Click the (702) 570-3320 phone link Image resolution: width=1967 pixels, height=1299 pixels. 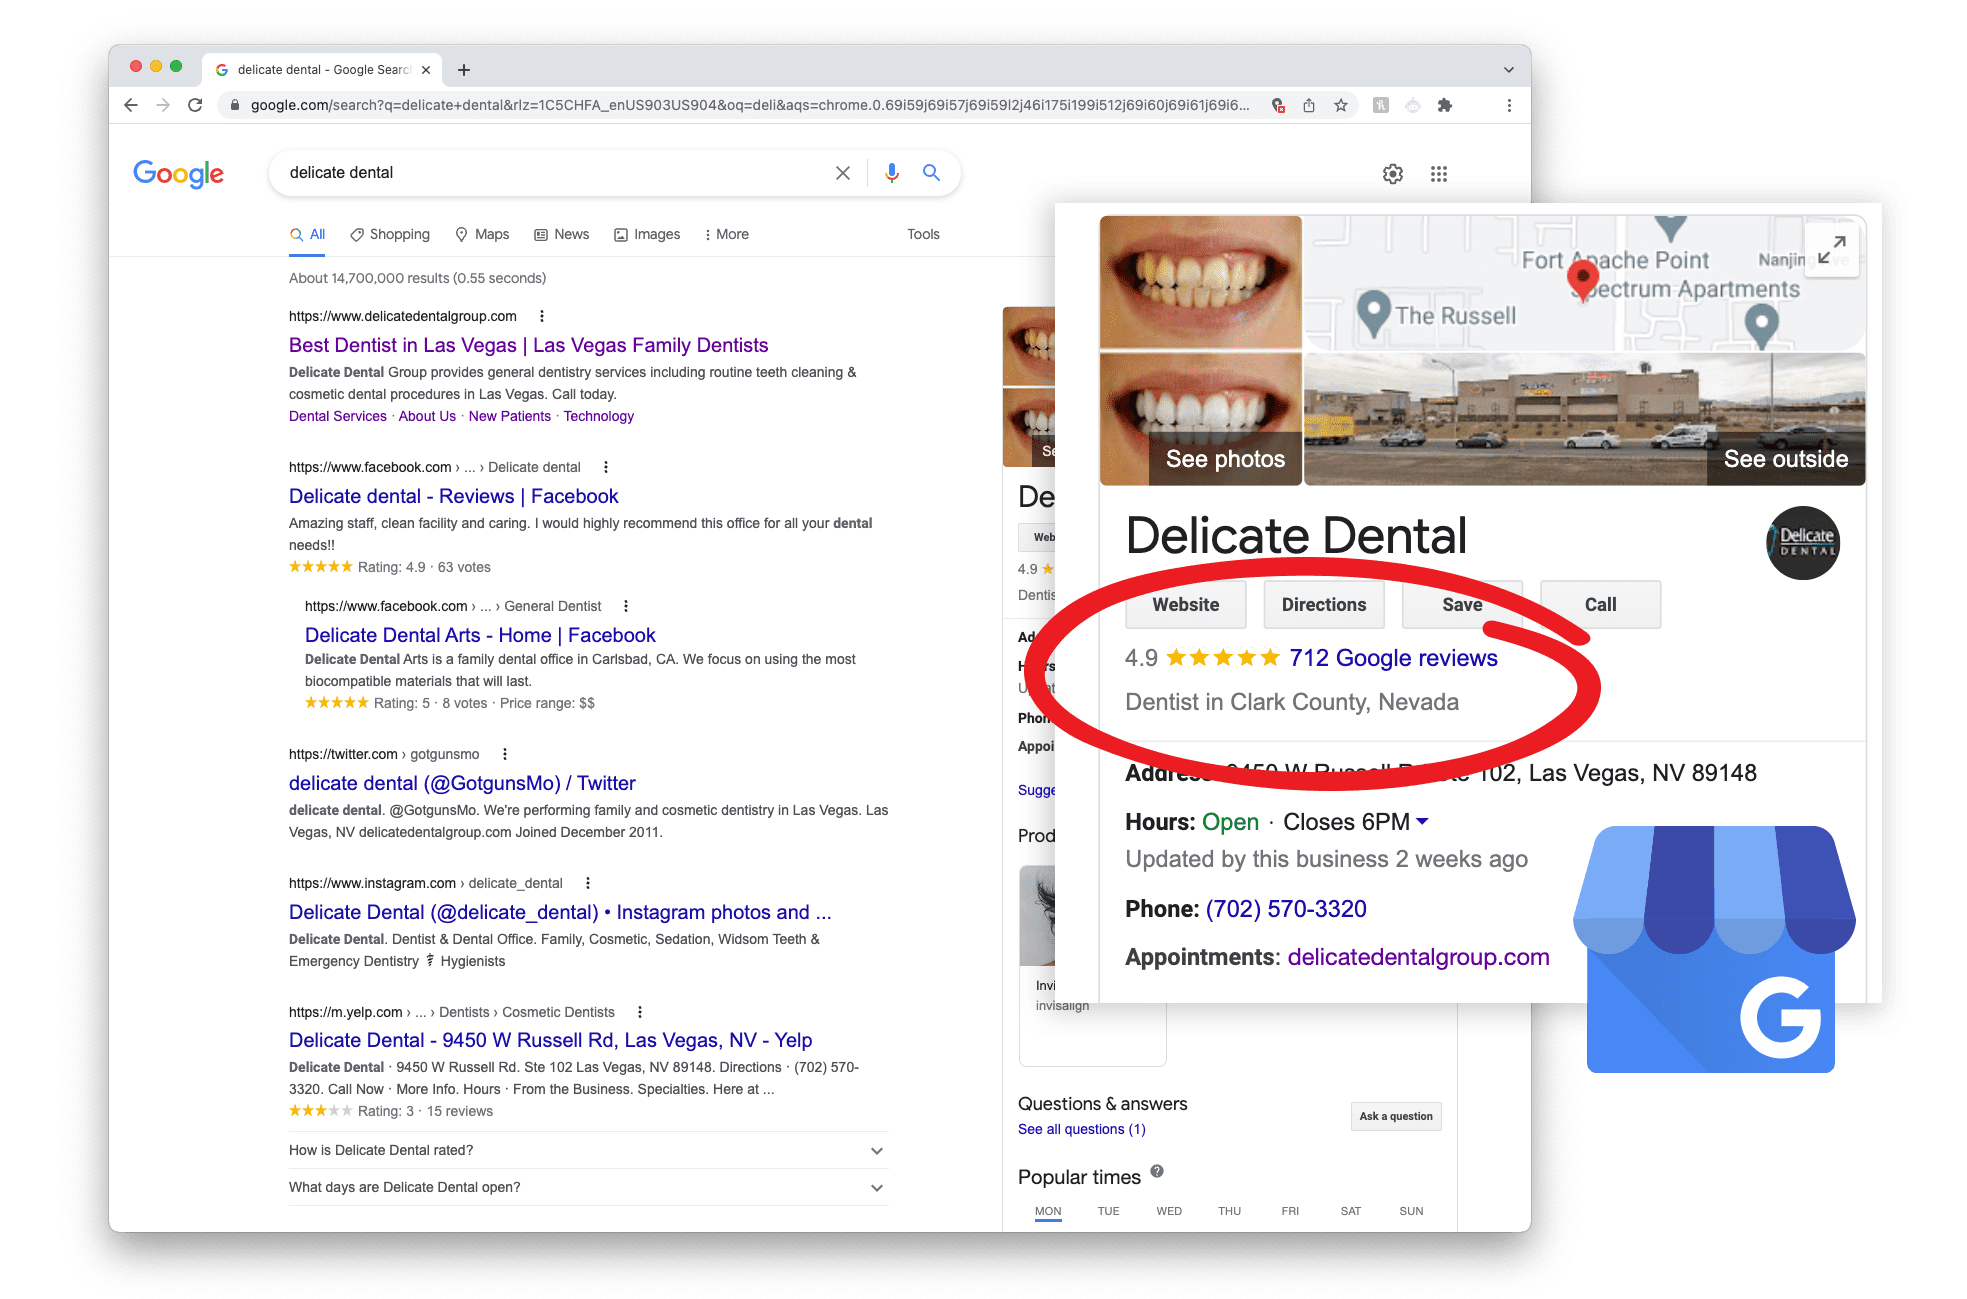(x=1286, y=909)
